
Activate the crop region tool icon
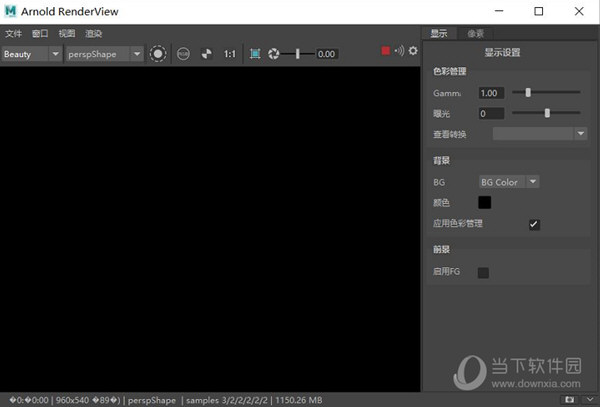click(x=255, y=54)
